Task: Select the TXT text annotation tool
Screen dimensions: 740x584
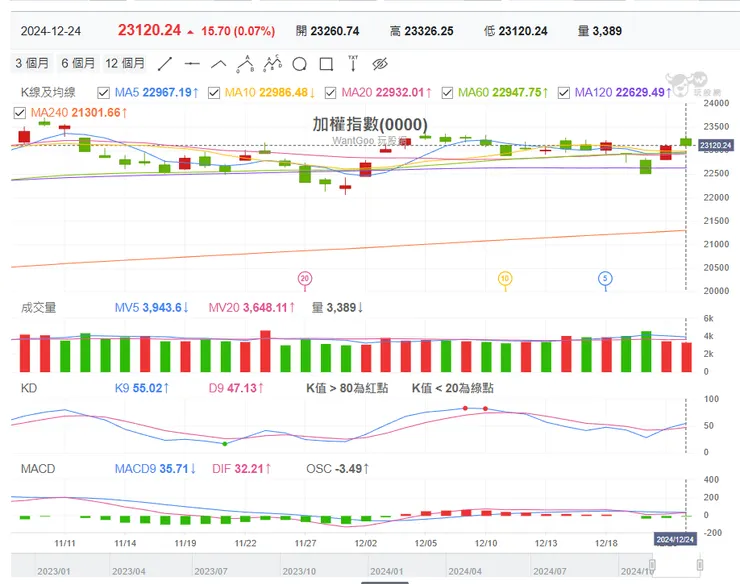Action: (x=353, y=63)
